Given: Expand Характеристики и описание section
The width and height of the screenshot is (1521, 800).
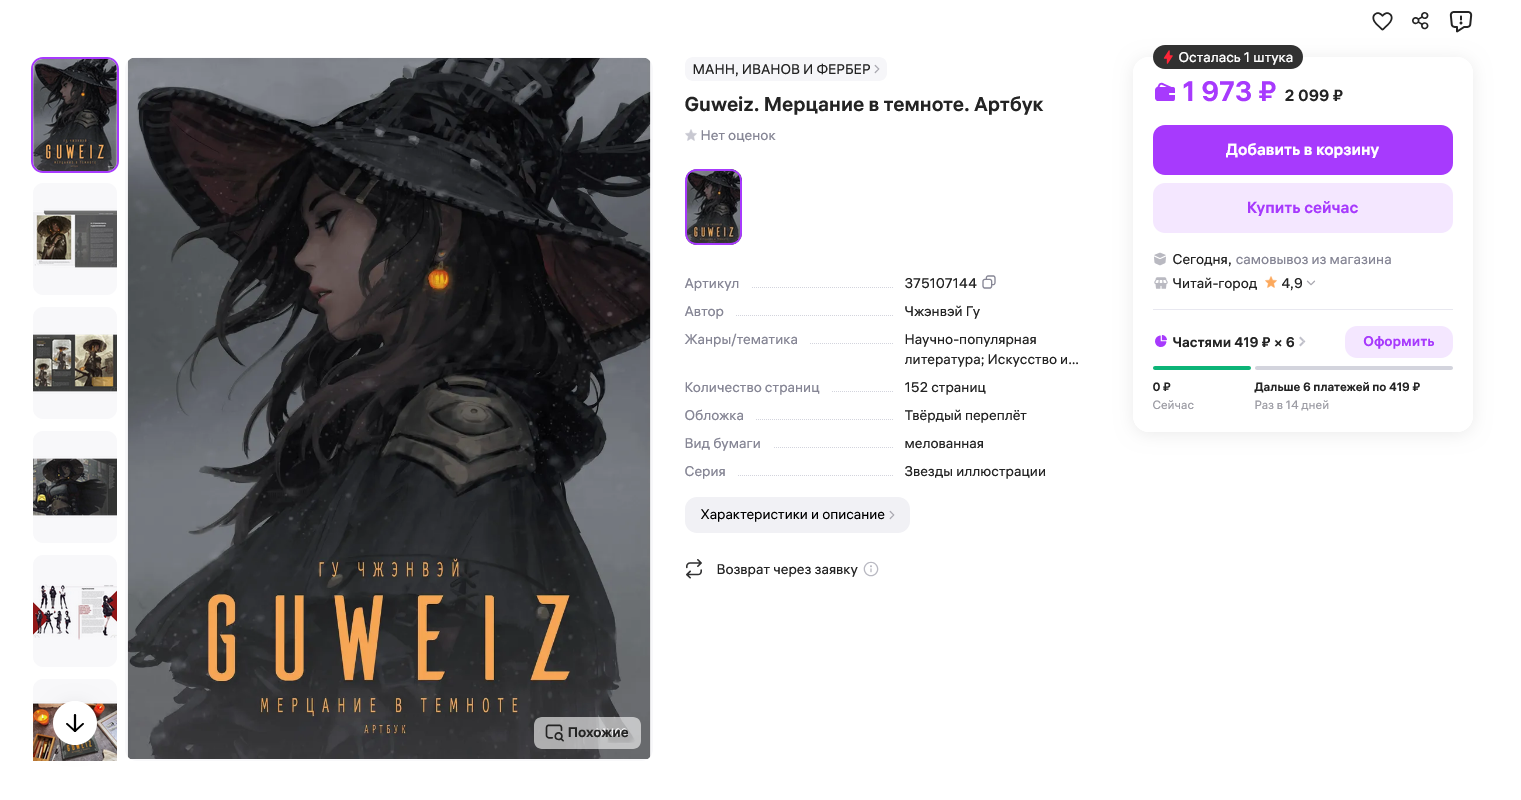Looking at the screenshot, I should click(797, 515).
